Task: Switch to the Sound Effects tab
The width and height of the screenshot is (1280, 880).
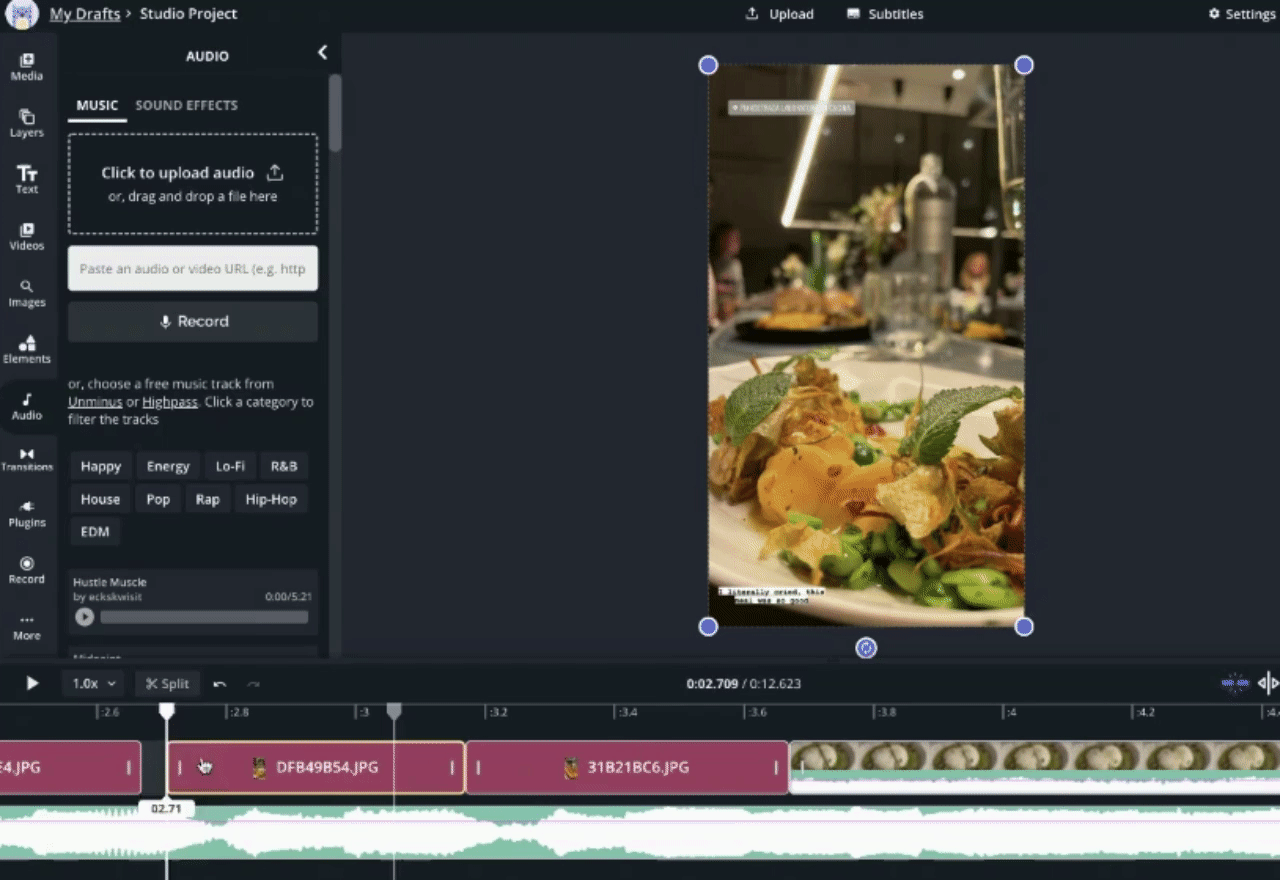Action: 186,105
